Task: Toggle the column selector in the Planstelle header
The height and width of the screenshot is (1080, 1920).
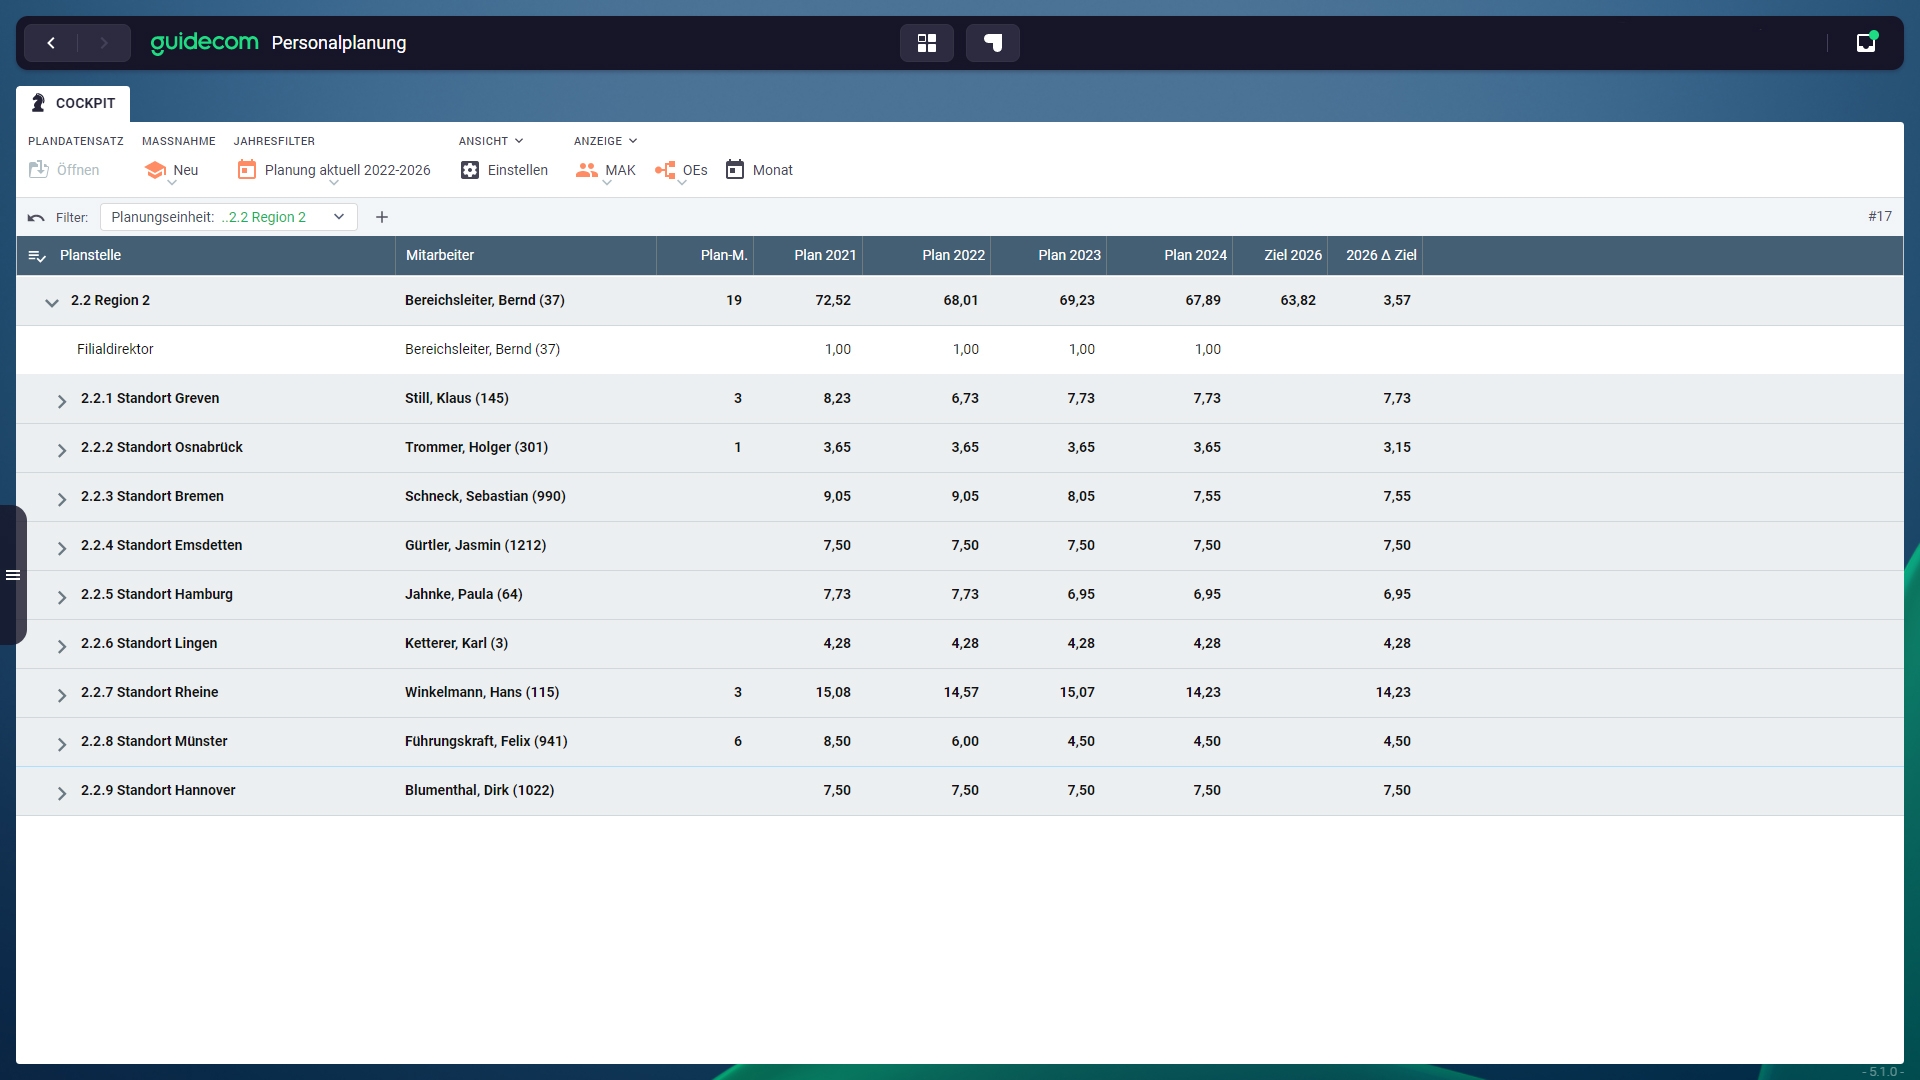Action: (x=37, y=256)
